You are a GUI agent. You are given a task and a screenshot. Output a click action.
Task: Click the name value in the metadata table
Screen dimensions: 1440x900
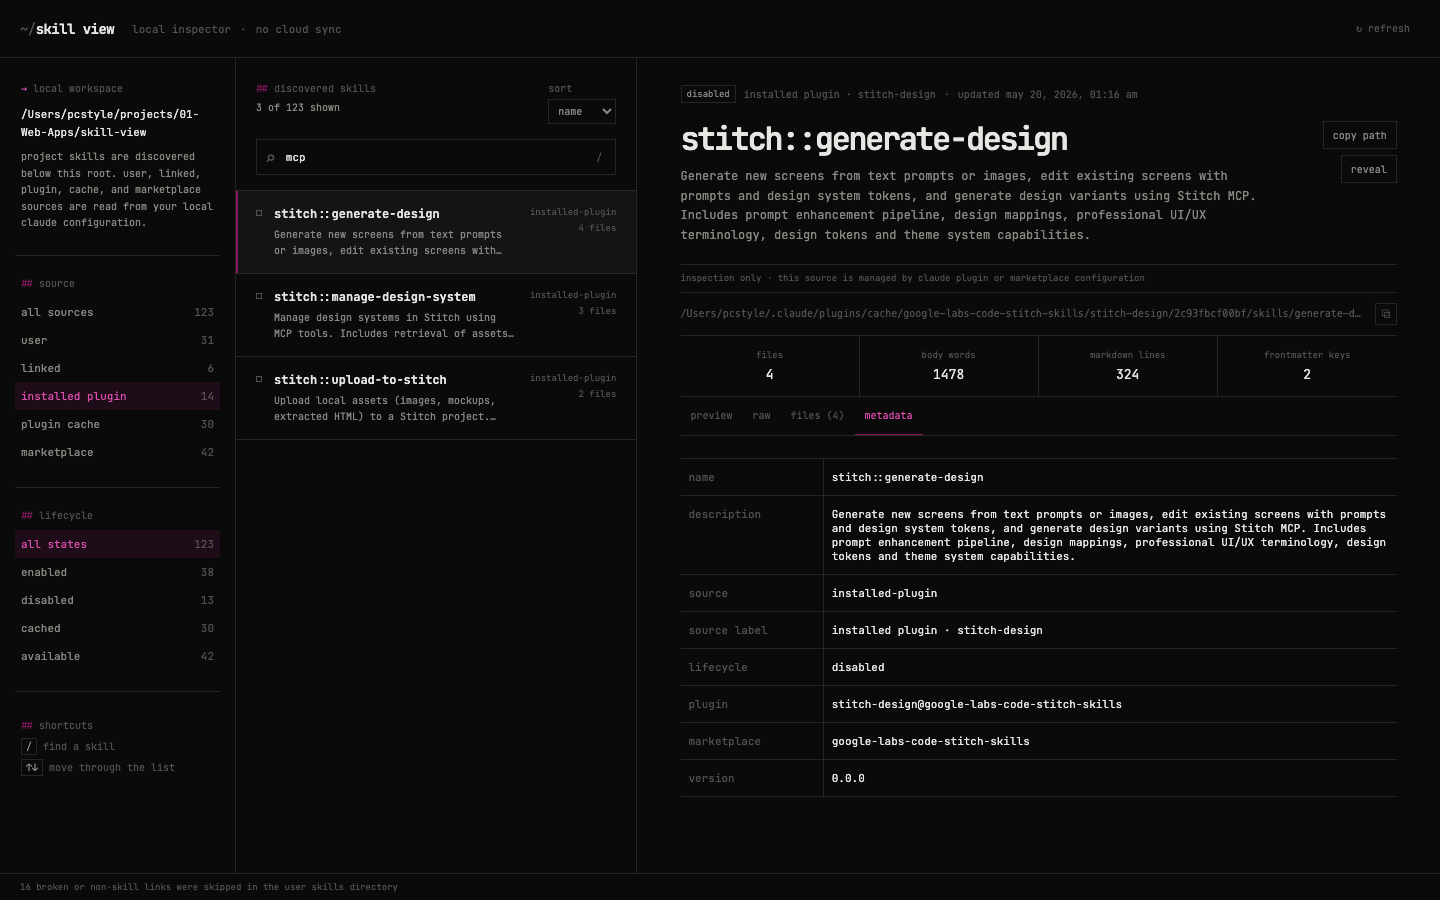pos(908,478)
